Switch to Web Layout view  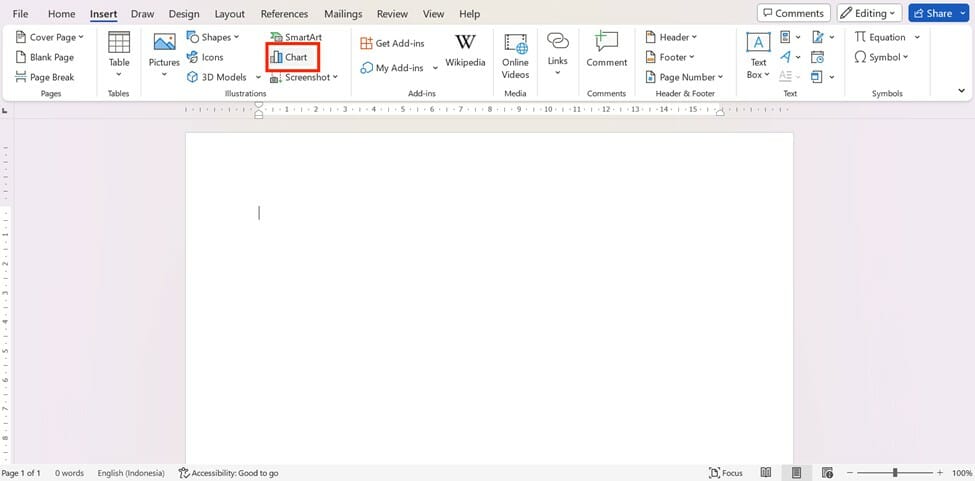pos(827,473)
